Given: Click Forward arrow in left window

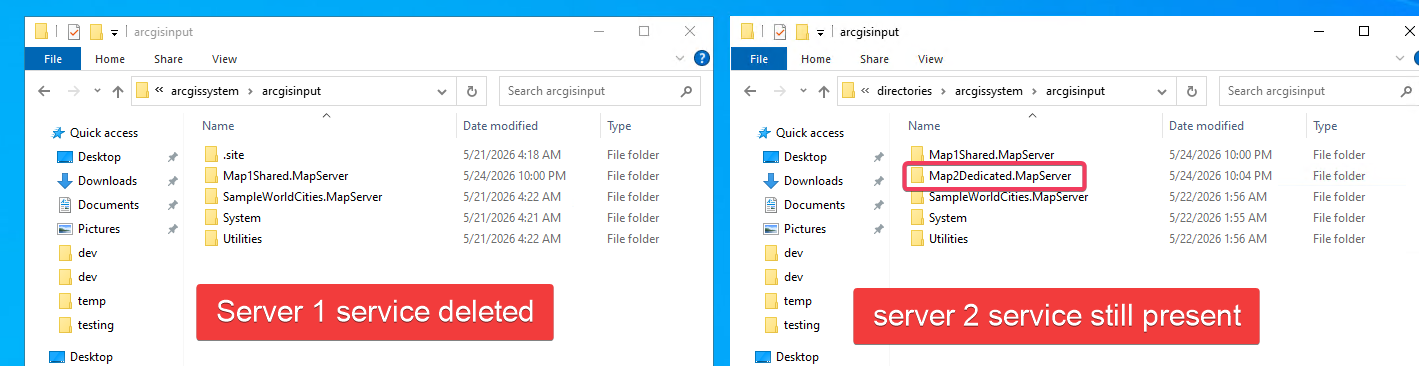Looking at the screenshot, I should tap(73, 91).
